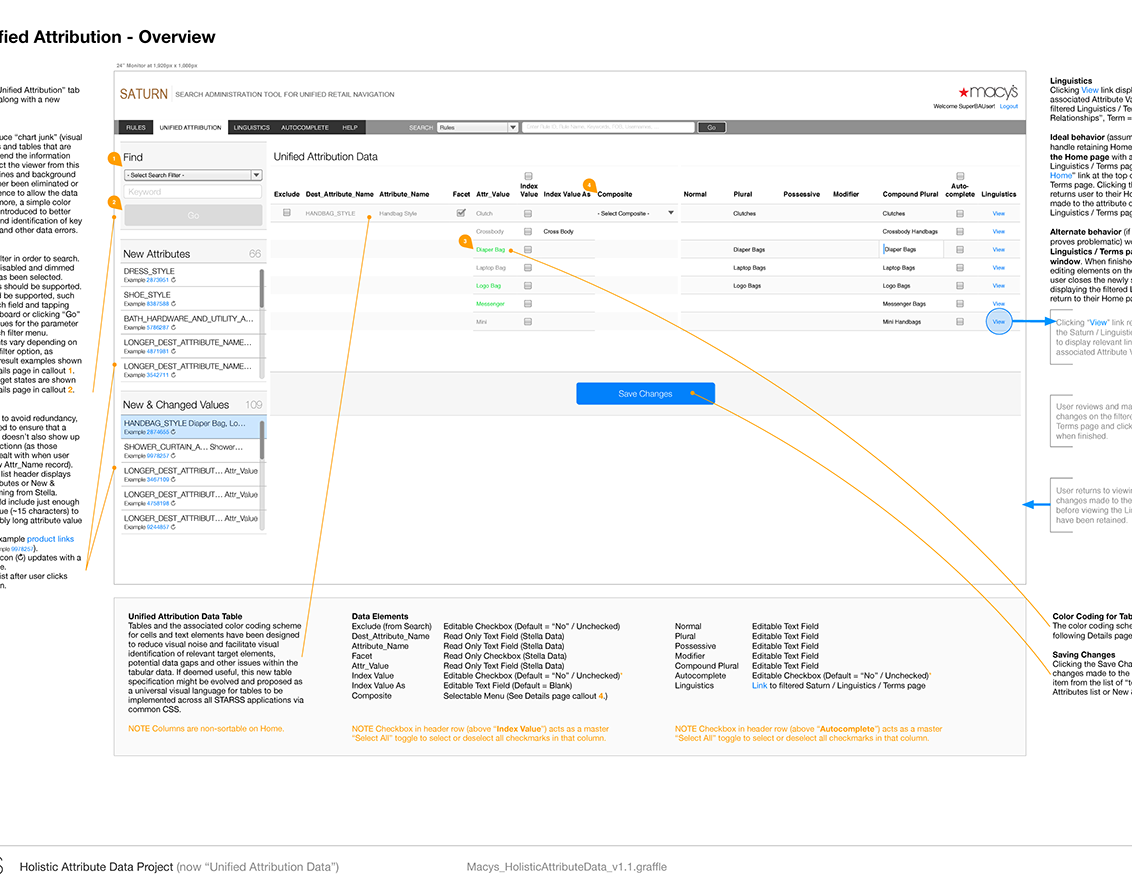Toggle Index Value checkbox for Crossbody
Viewport: 1132px width, 886px height.
[528, 232]
